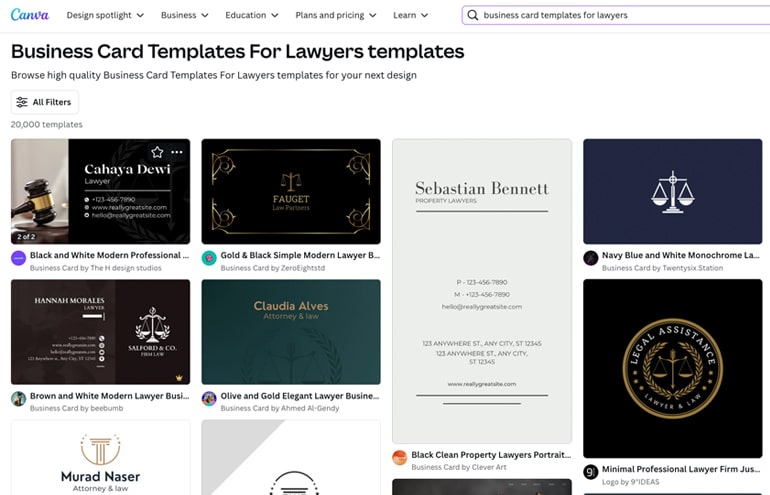Open the Learn menu
Screen dimensions: 770x495
[410, 16]
